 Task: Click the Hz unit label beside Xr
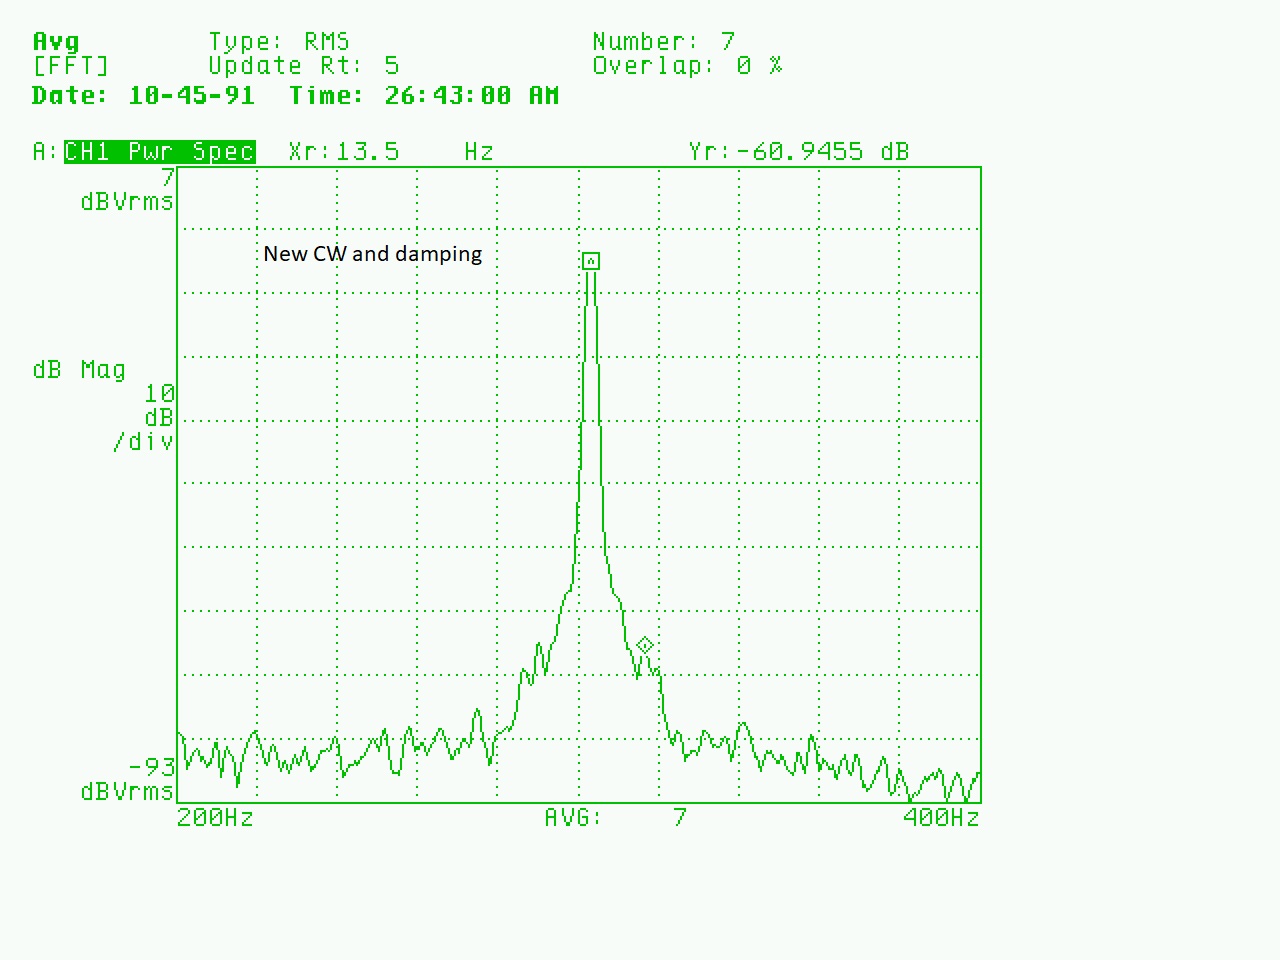point(479,152)
